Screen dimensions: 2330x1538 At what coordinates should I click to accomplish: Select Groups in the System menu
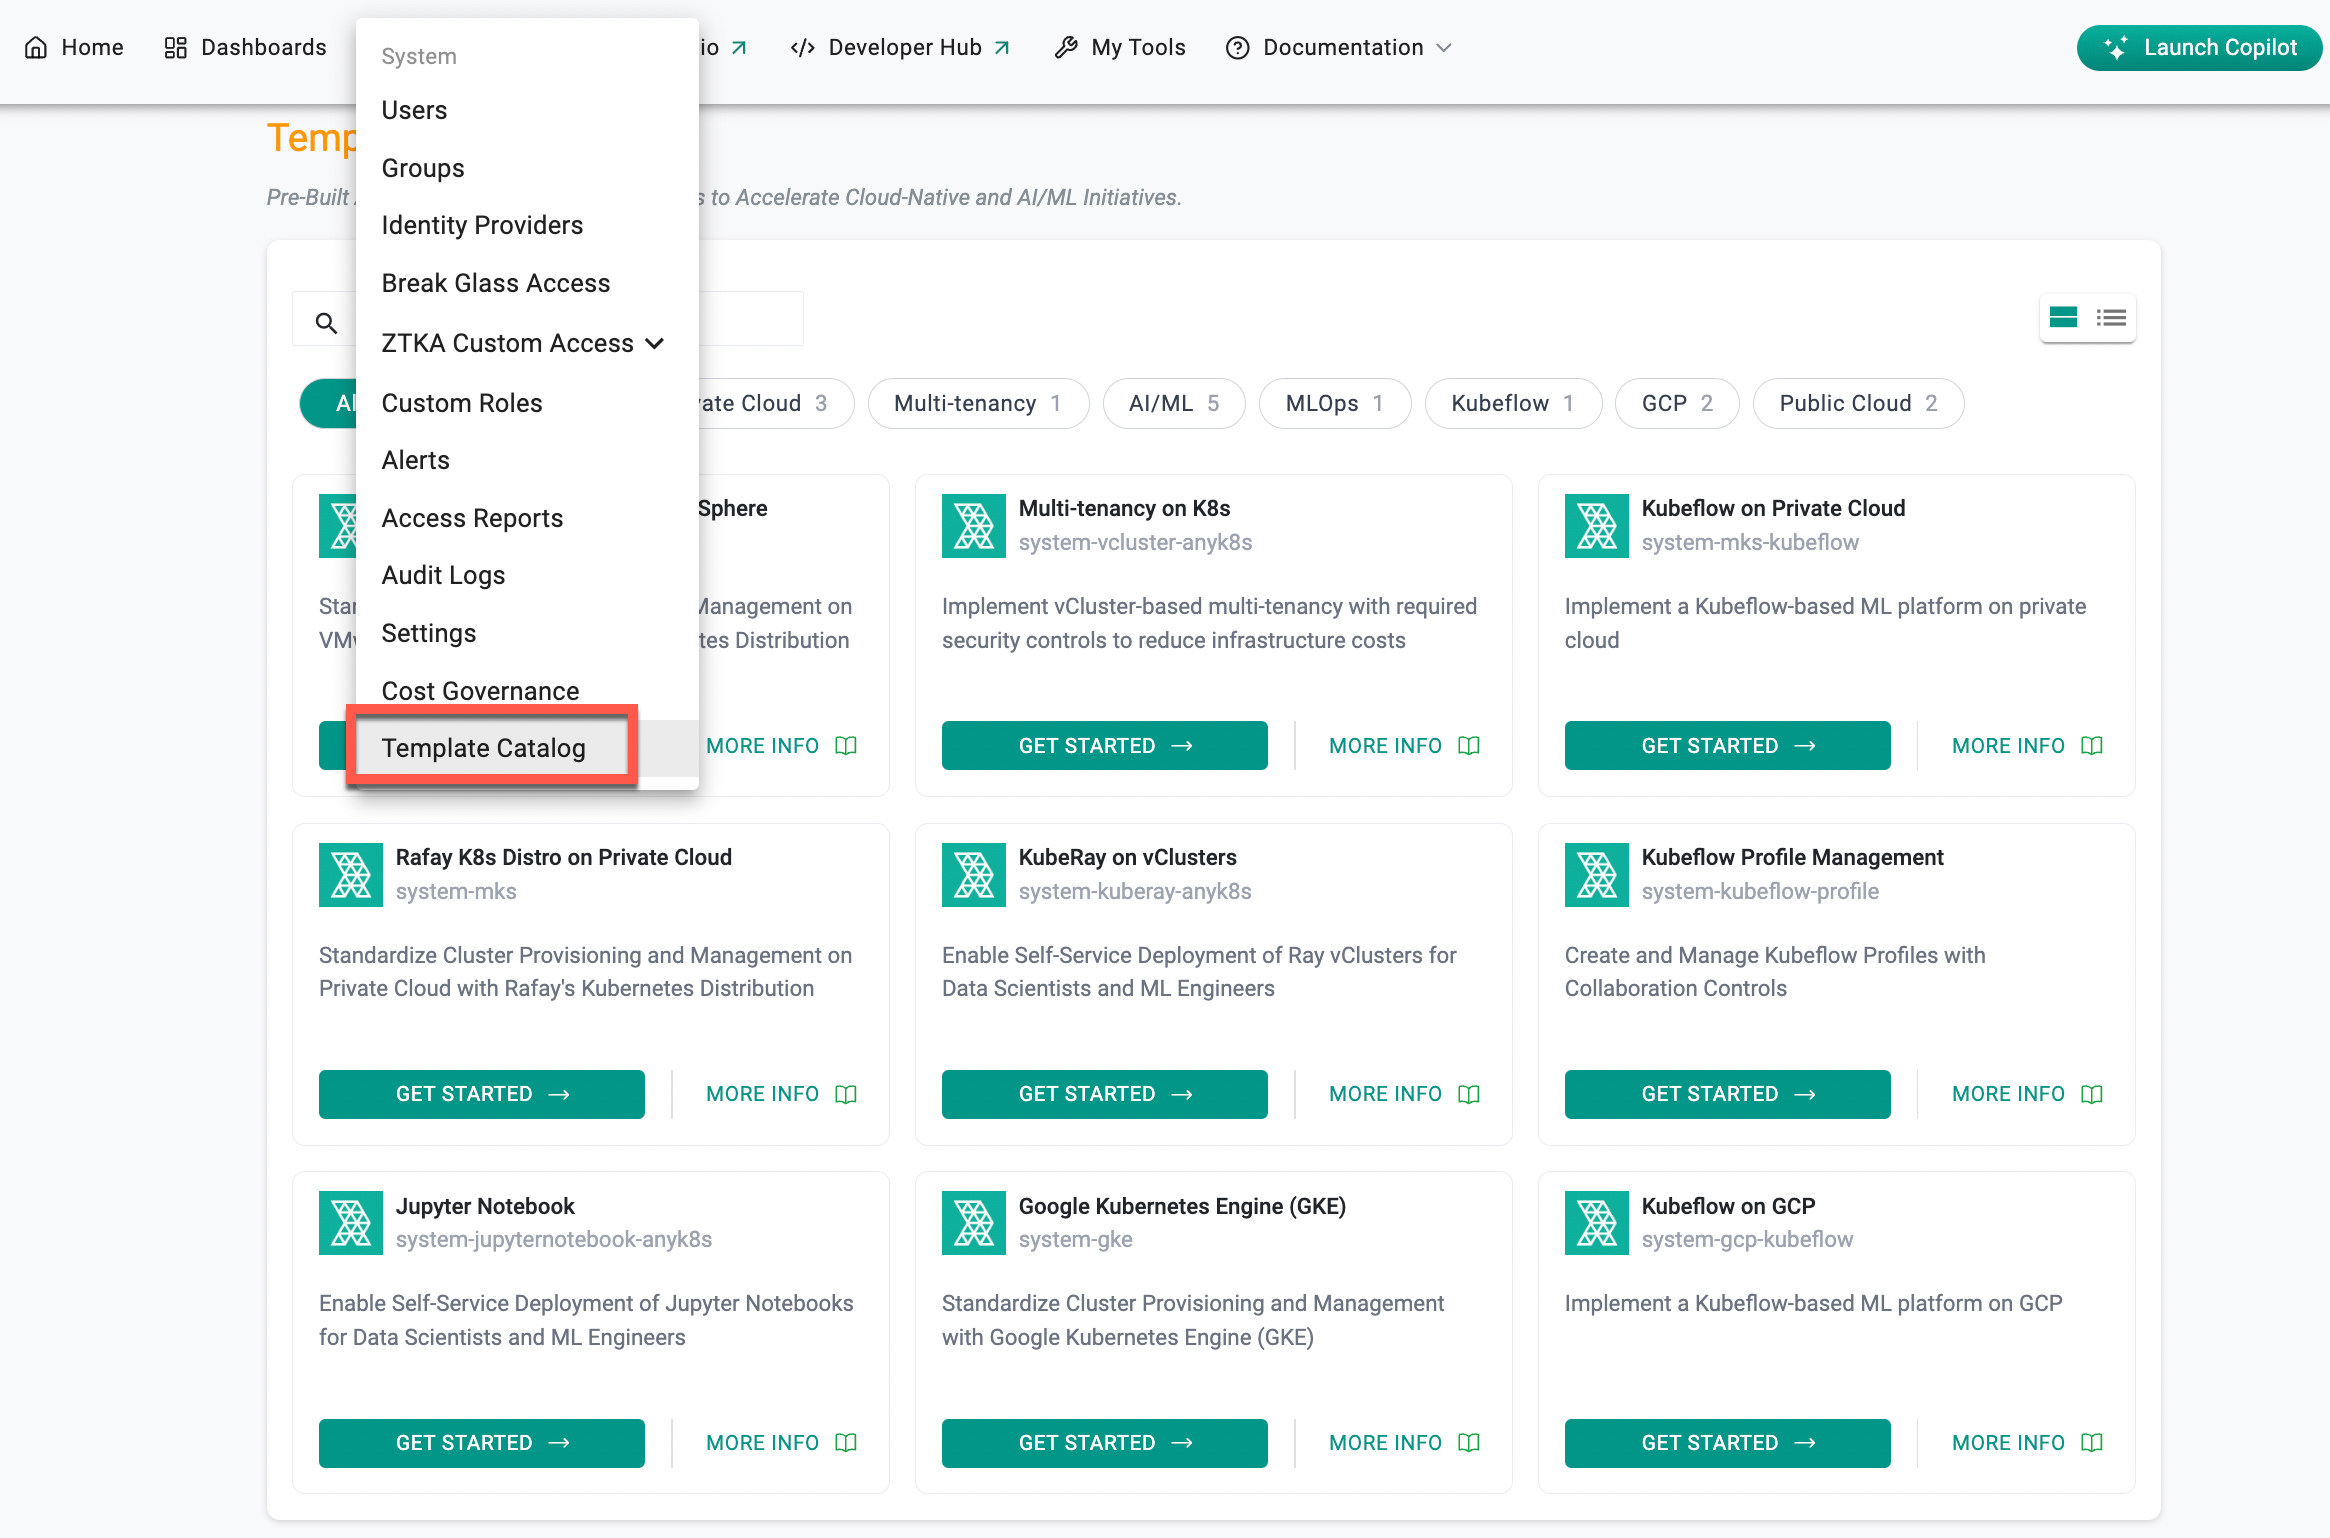(527, 168)
